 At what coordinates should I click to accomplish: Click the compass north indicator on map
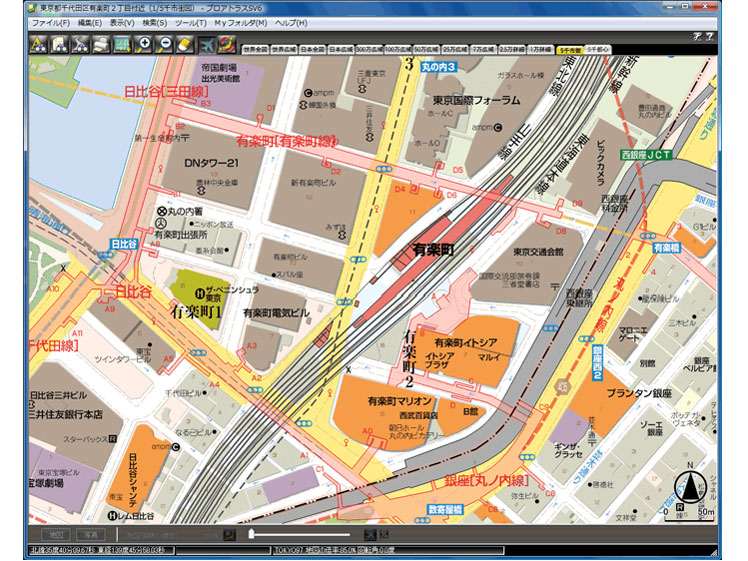pyautogui.click(x=690, y=487)
